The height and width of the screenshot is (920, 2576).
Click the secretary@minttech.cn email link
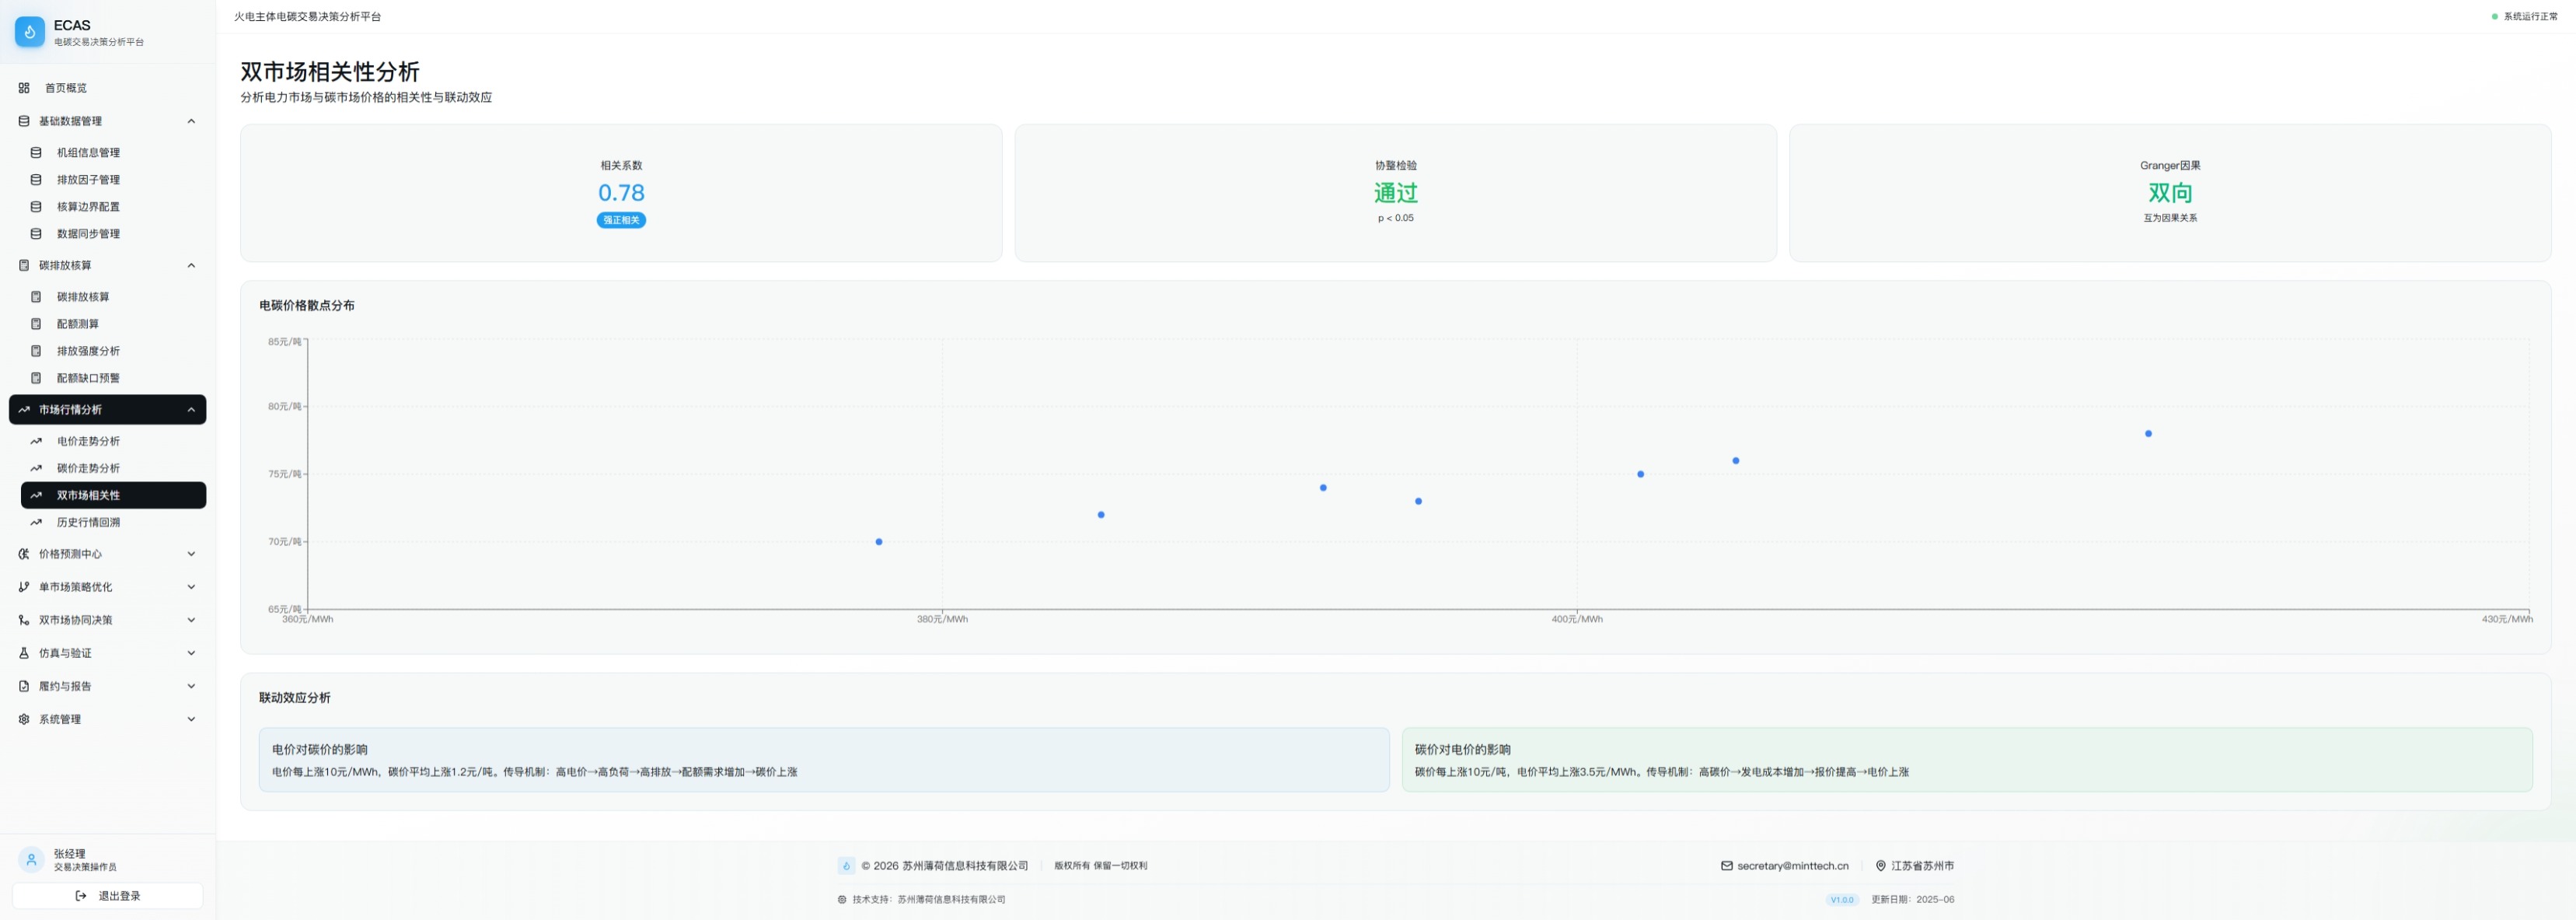(x=1792, y=866)
